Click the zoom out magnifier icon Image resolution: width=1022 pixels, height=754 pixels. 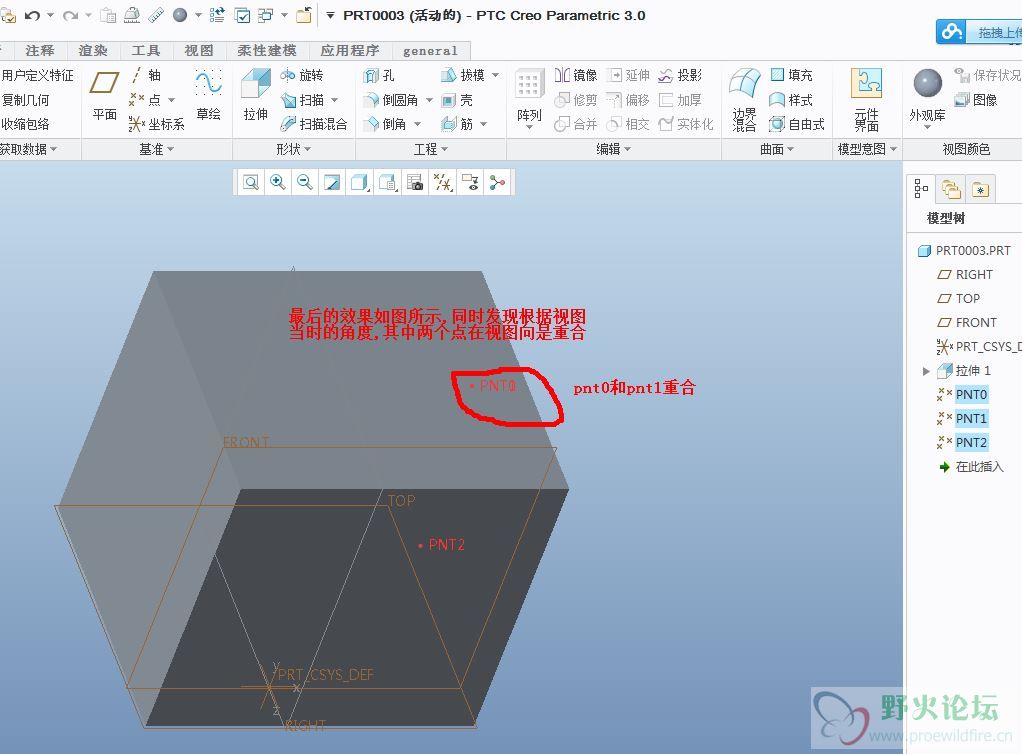pyautogui.click(x=304, y=182)
